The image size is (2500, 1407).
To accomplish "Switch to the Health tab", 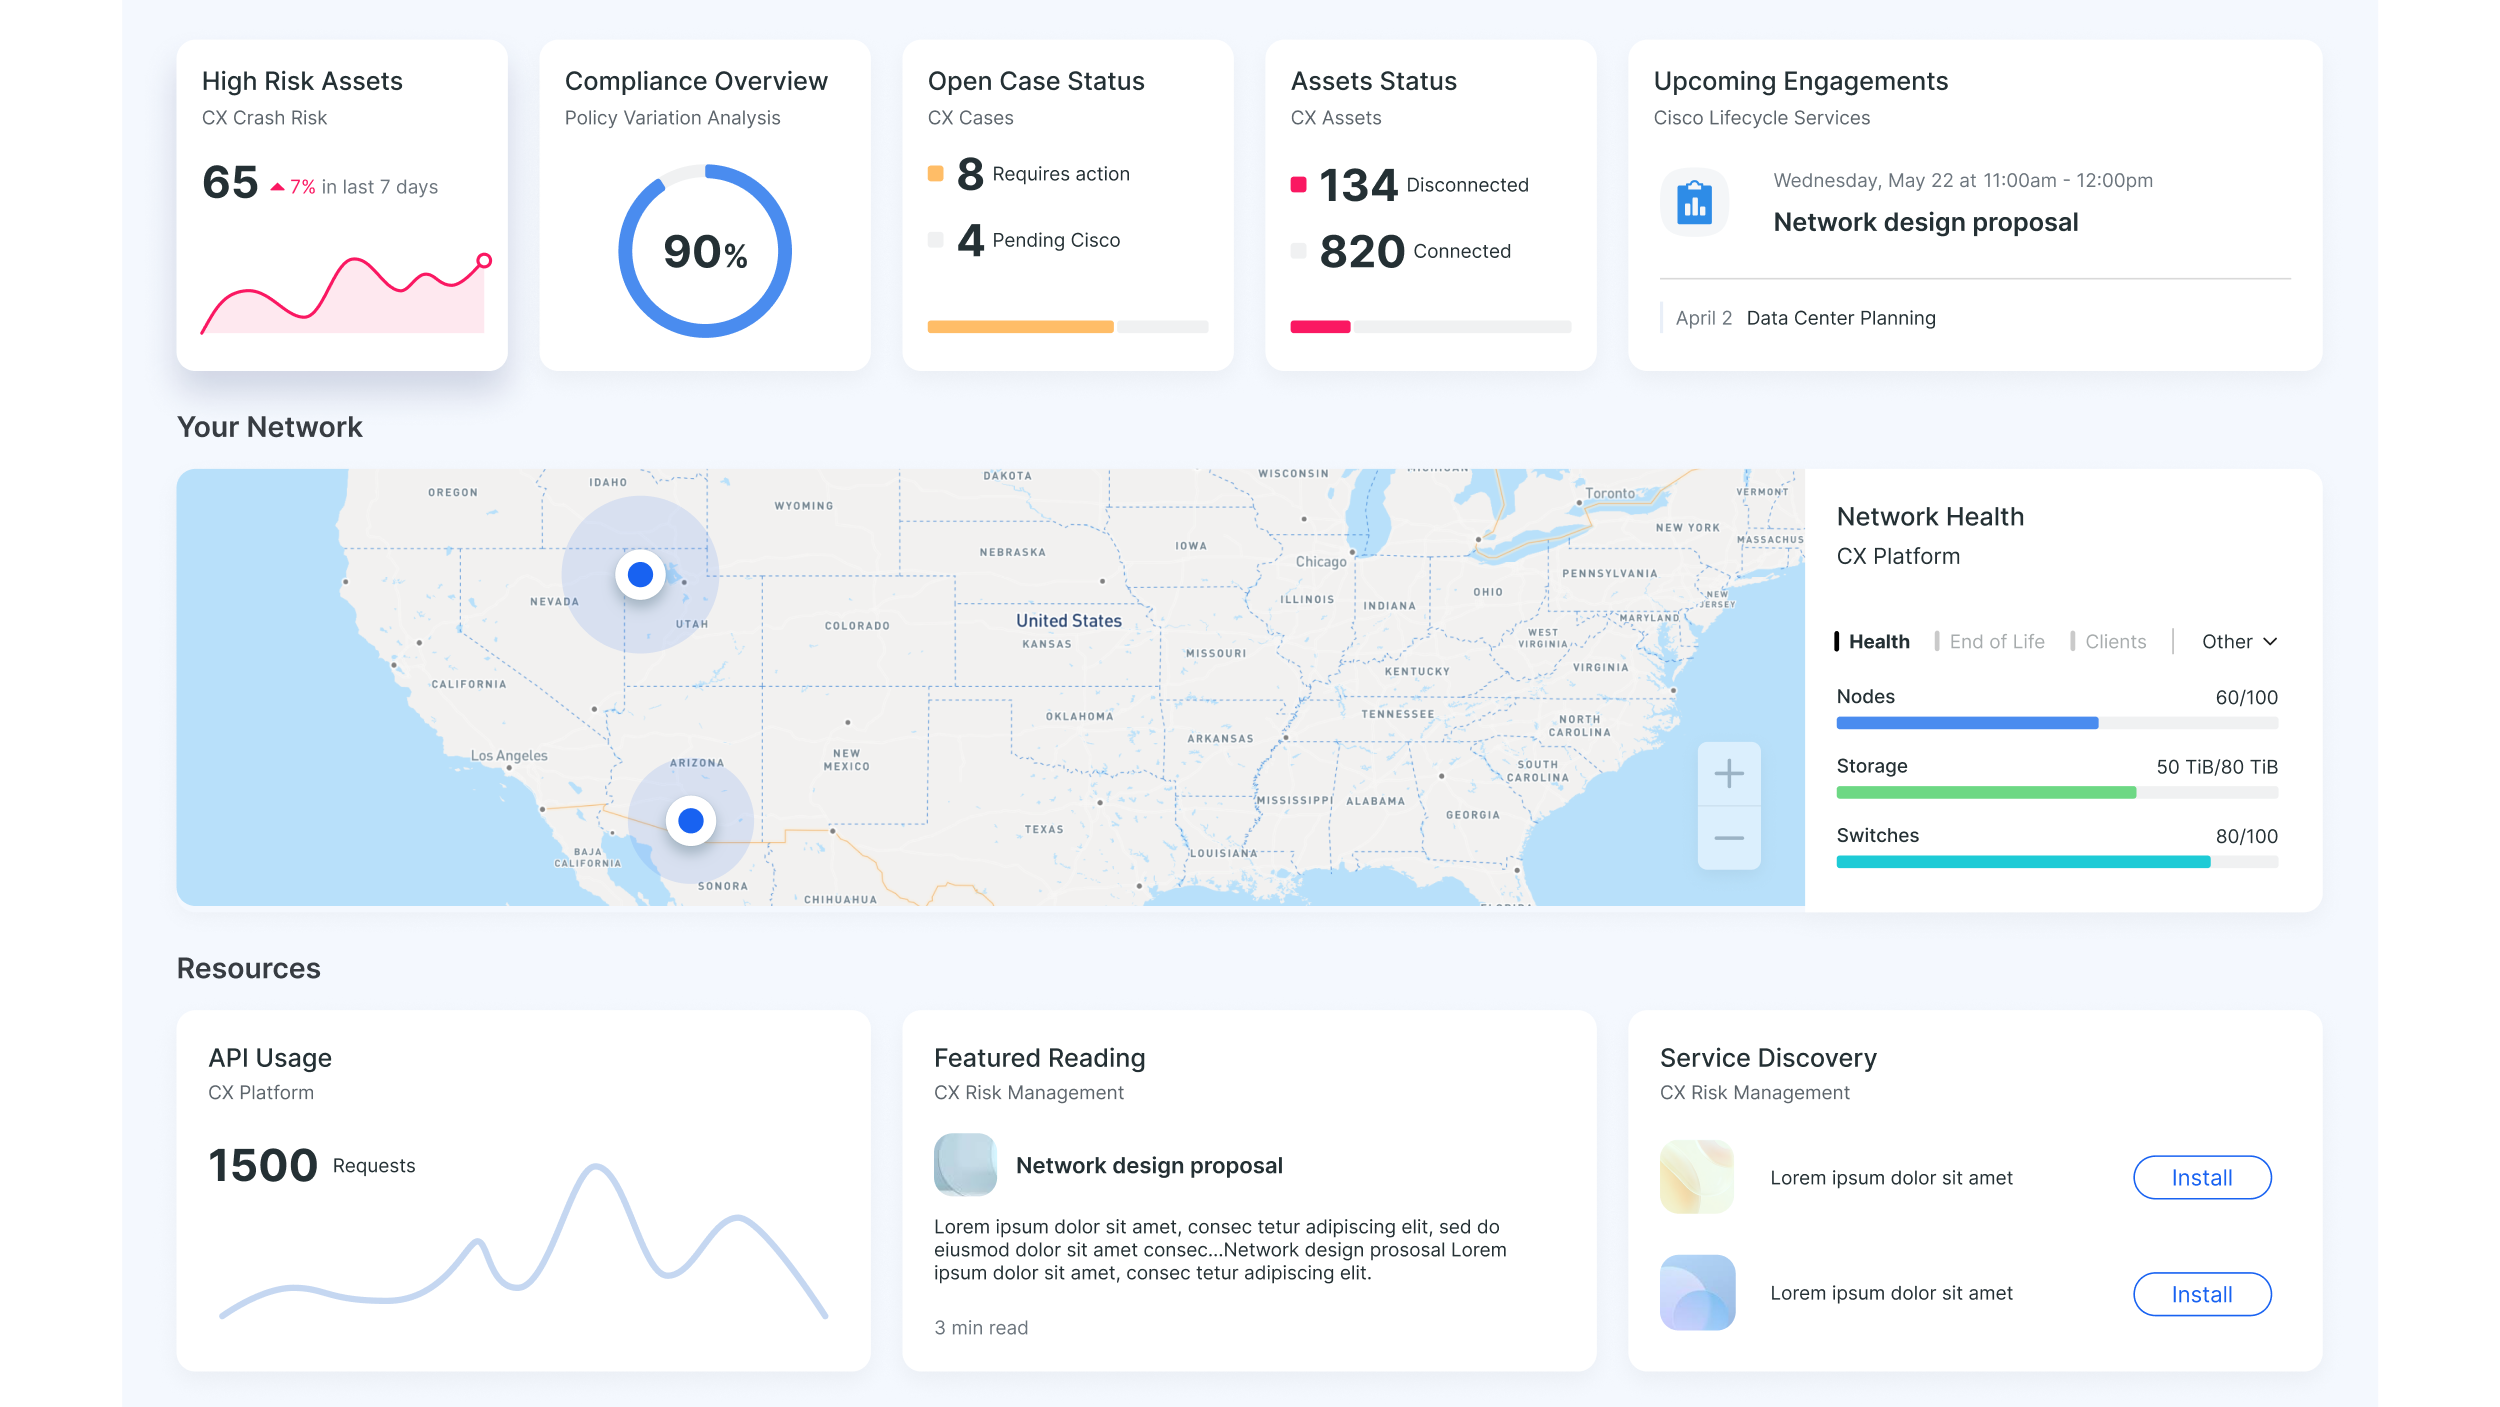I will pyautogui.click(x=1872, y=641).
